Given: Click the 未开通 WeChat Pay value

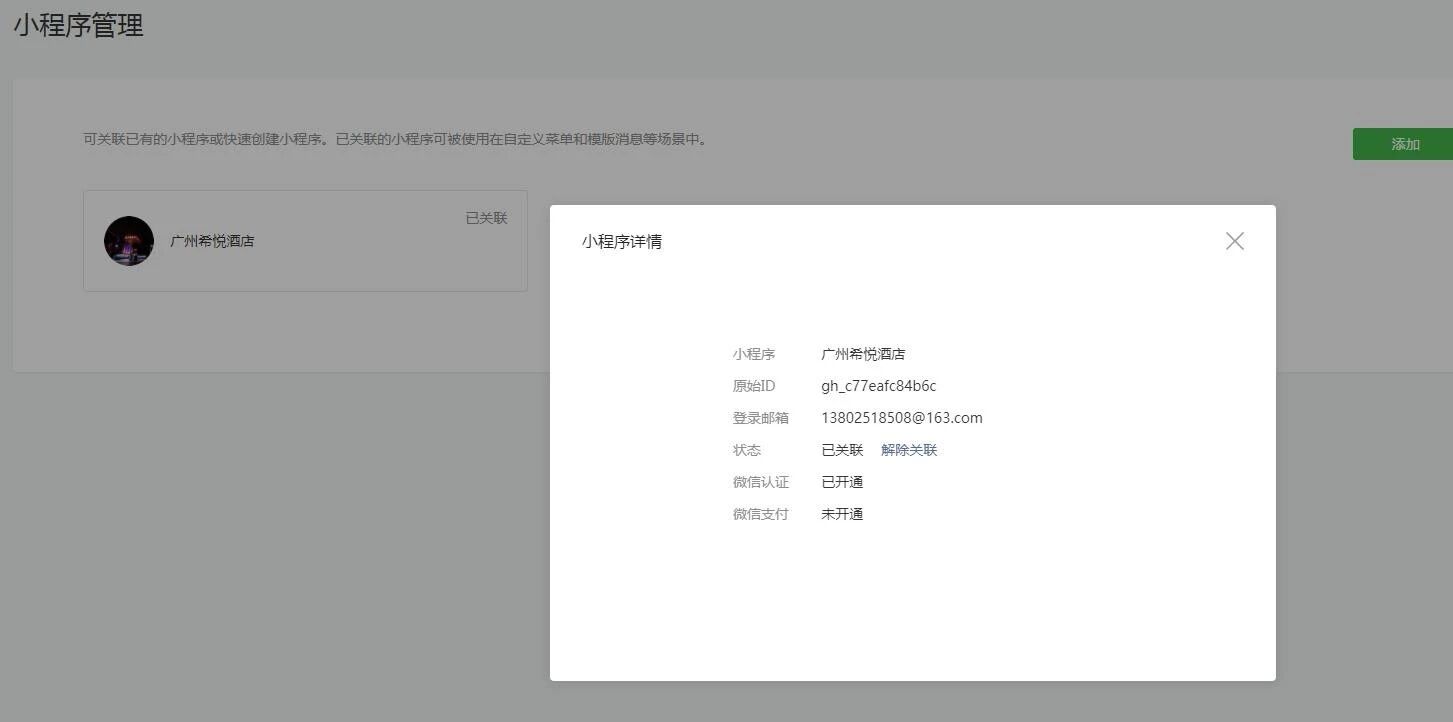Looking at the screenshot, I should click(842, 514).
